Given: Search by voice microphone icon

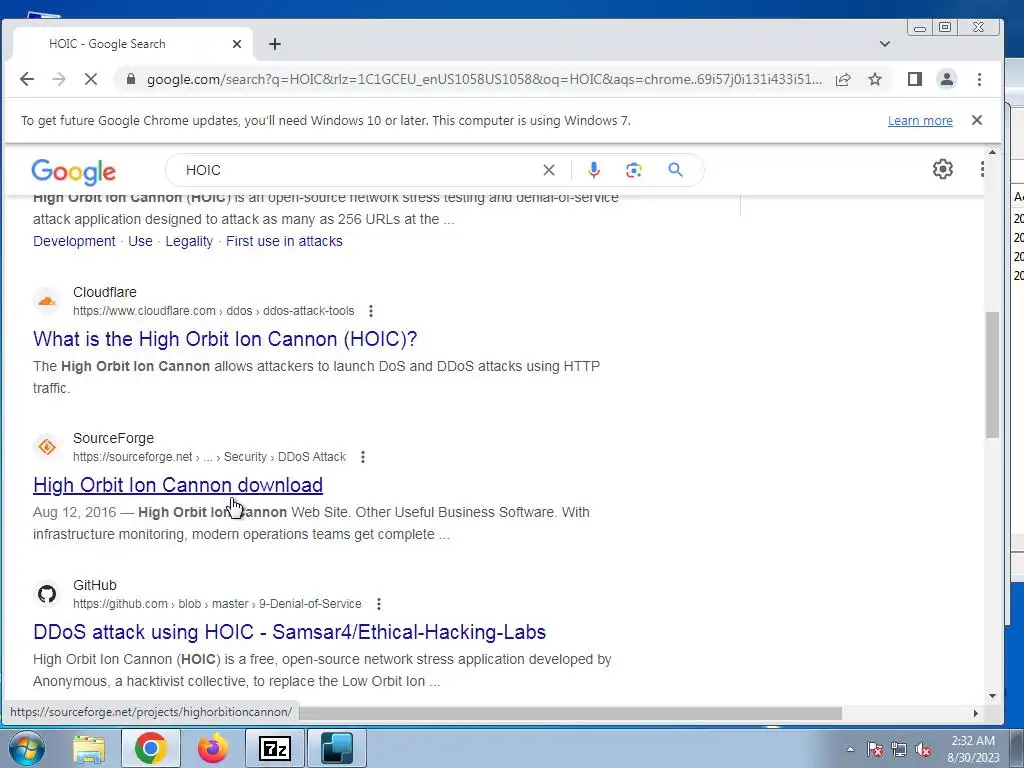Looking at the screenshot, I should tap(594, 170).
